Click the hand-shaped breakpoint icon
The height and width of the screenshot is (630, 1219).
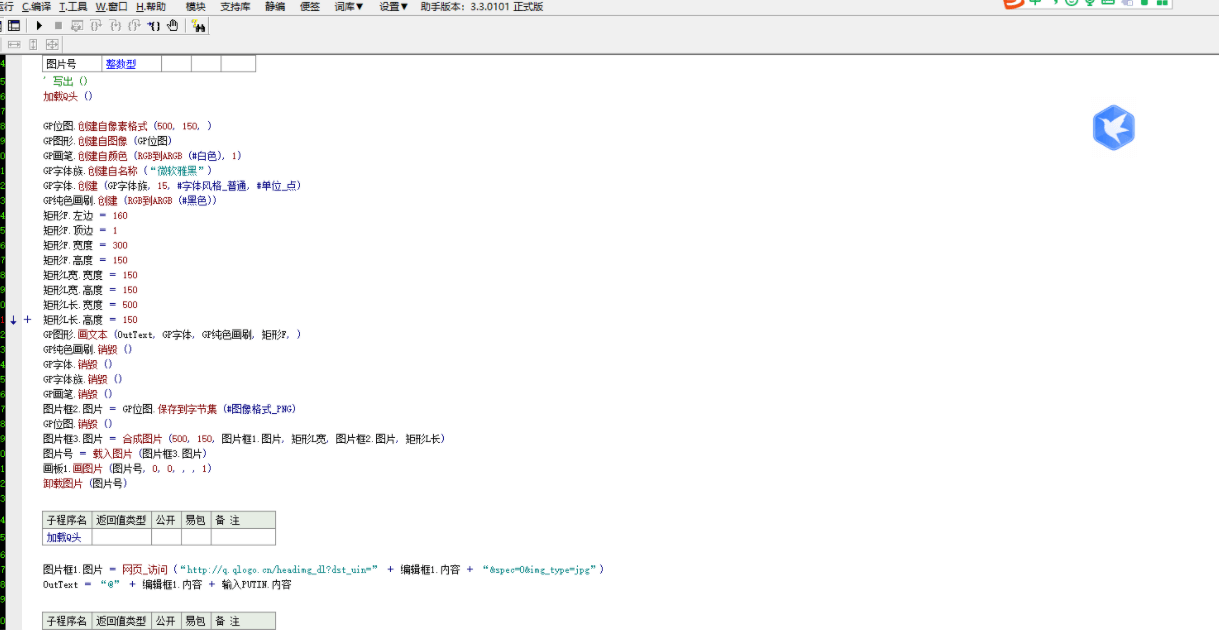pos(172,26)
